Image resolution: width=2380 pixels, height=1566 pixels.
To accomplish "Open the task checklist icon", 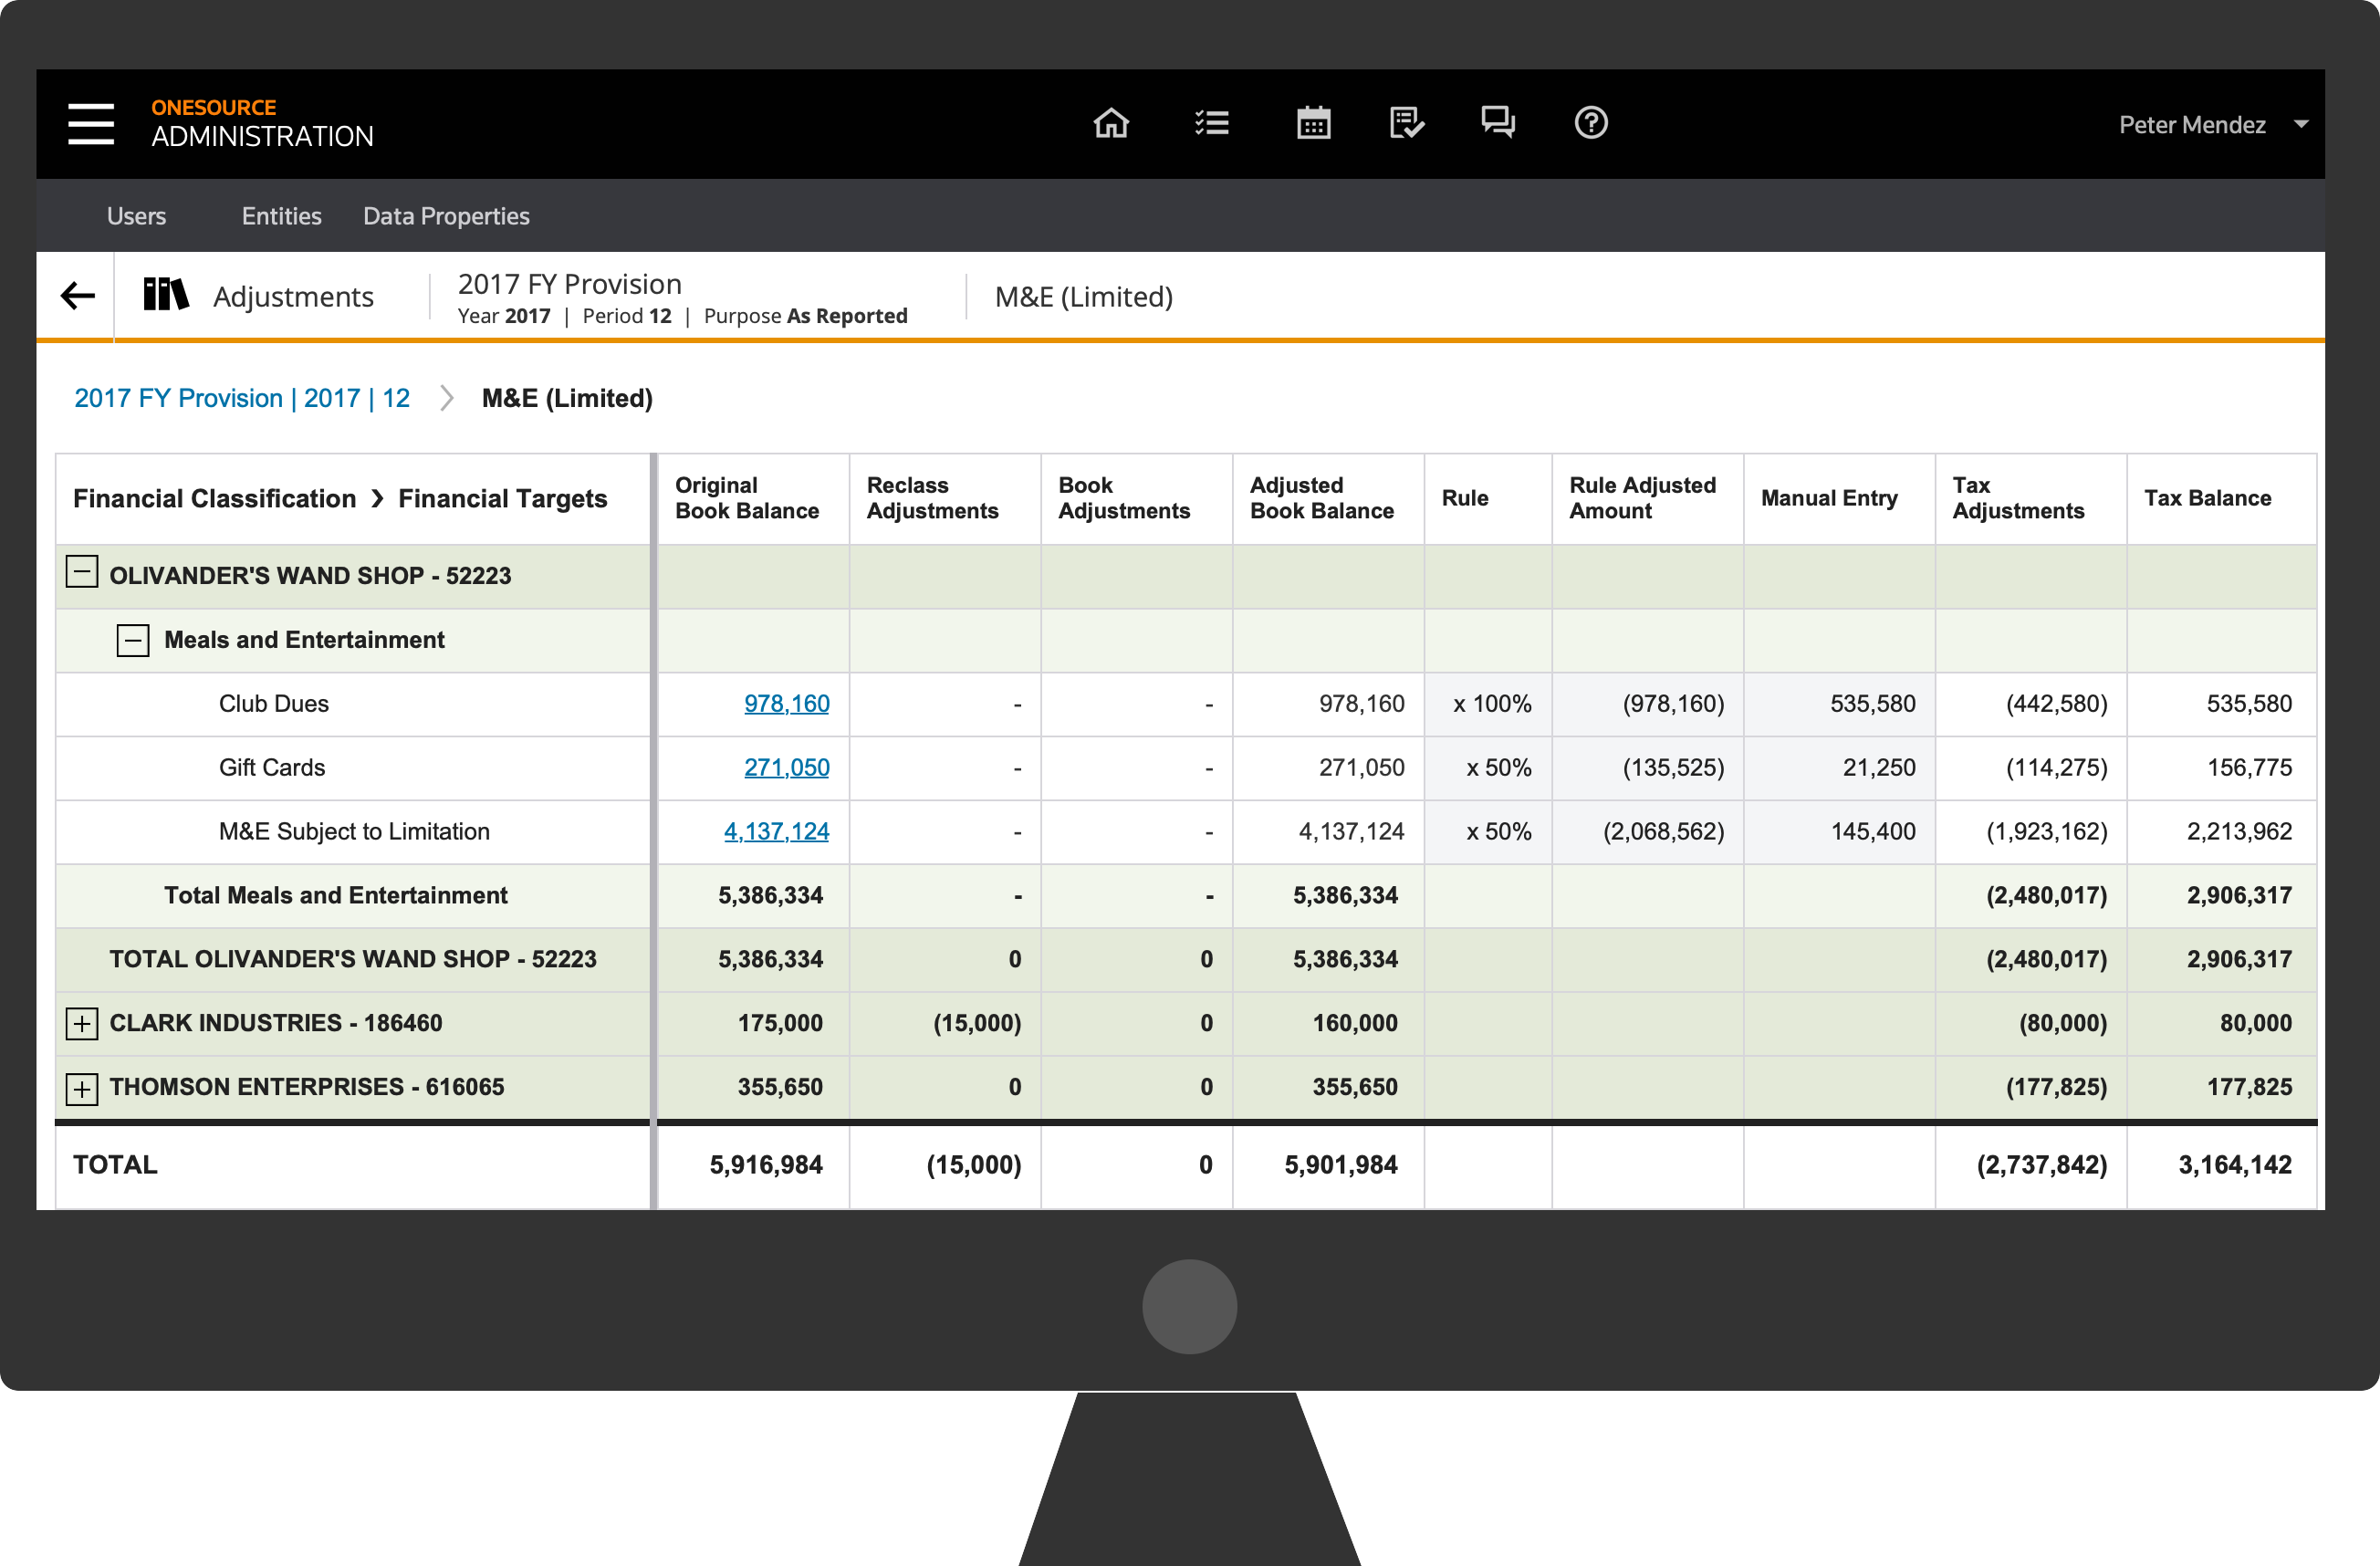I will tap(1211, 123).
